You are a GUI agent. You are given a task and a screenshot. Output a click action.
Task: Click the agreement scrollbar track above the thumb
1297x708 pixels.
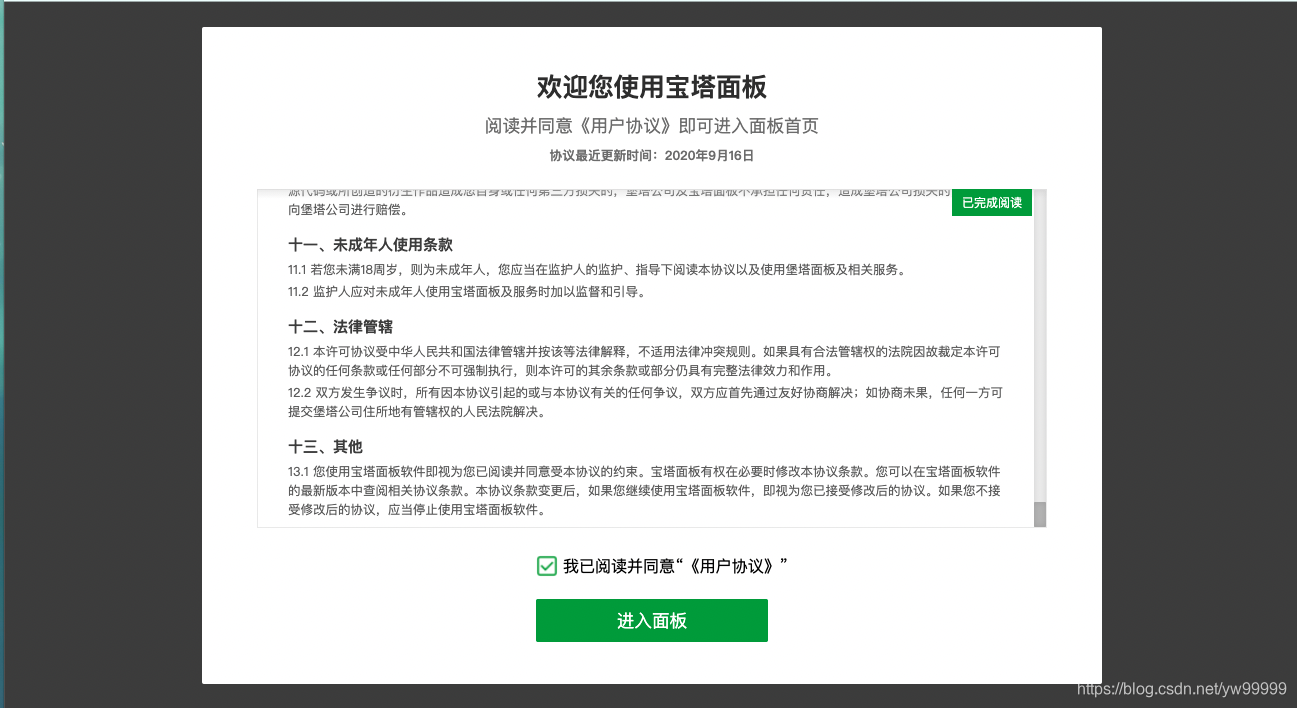tap(1040, 345)
